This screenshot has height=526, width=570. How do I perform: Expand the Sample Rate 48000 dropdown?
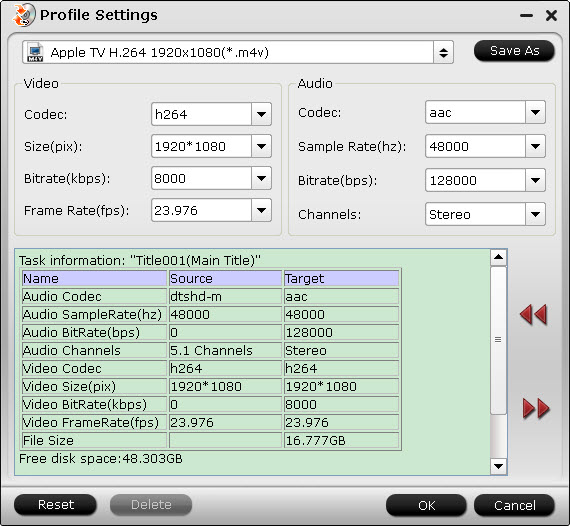click(x=535, y=146)
